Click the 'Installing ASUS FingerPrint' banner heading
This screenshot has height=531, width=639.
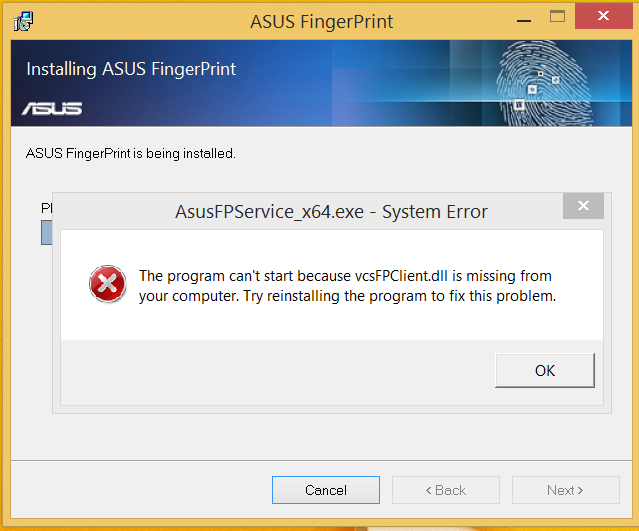tap(131, 69)
